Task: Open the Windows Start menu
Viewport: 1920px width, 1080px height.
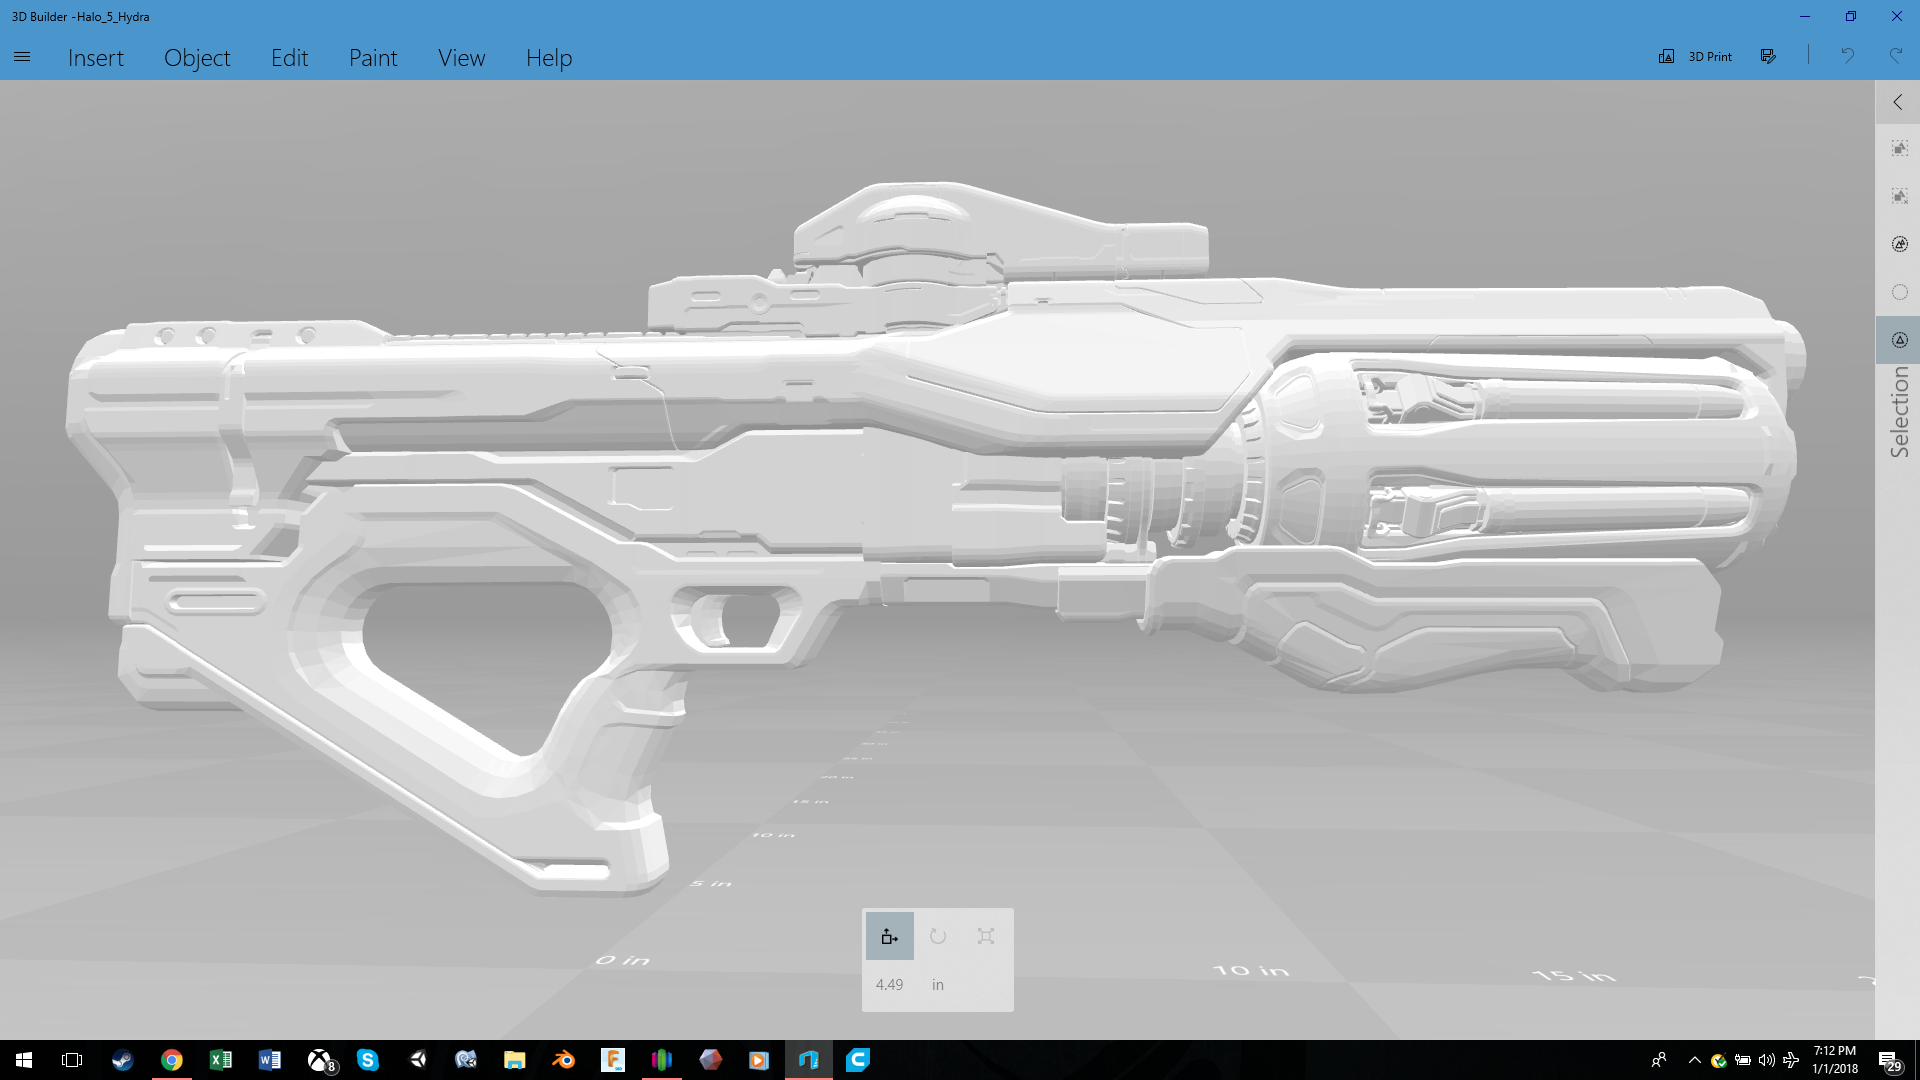Action: pyautogui.click(x=24, y=1060)
